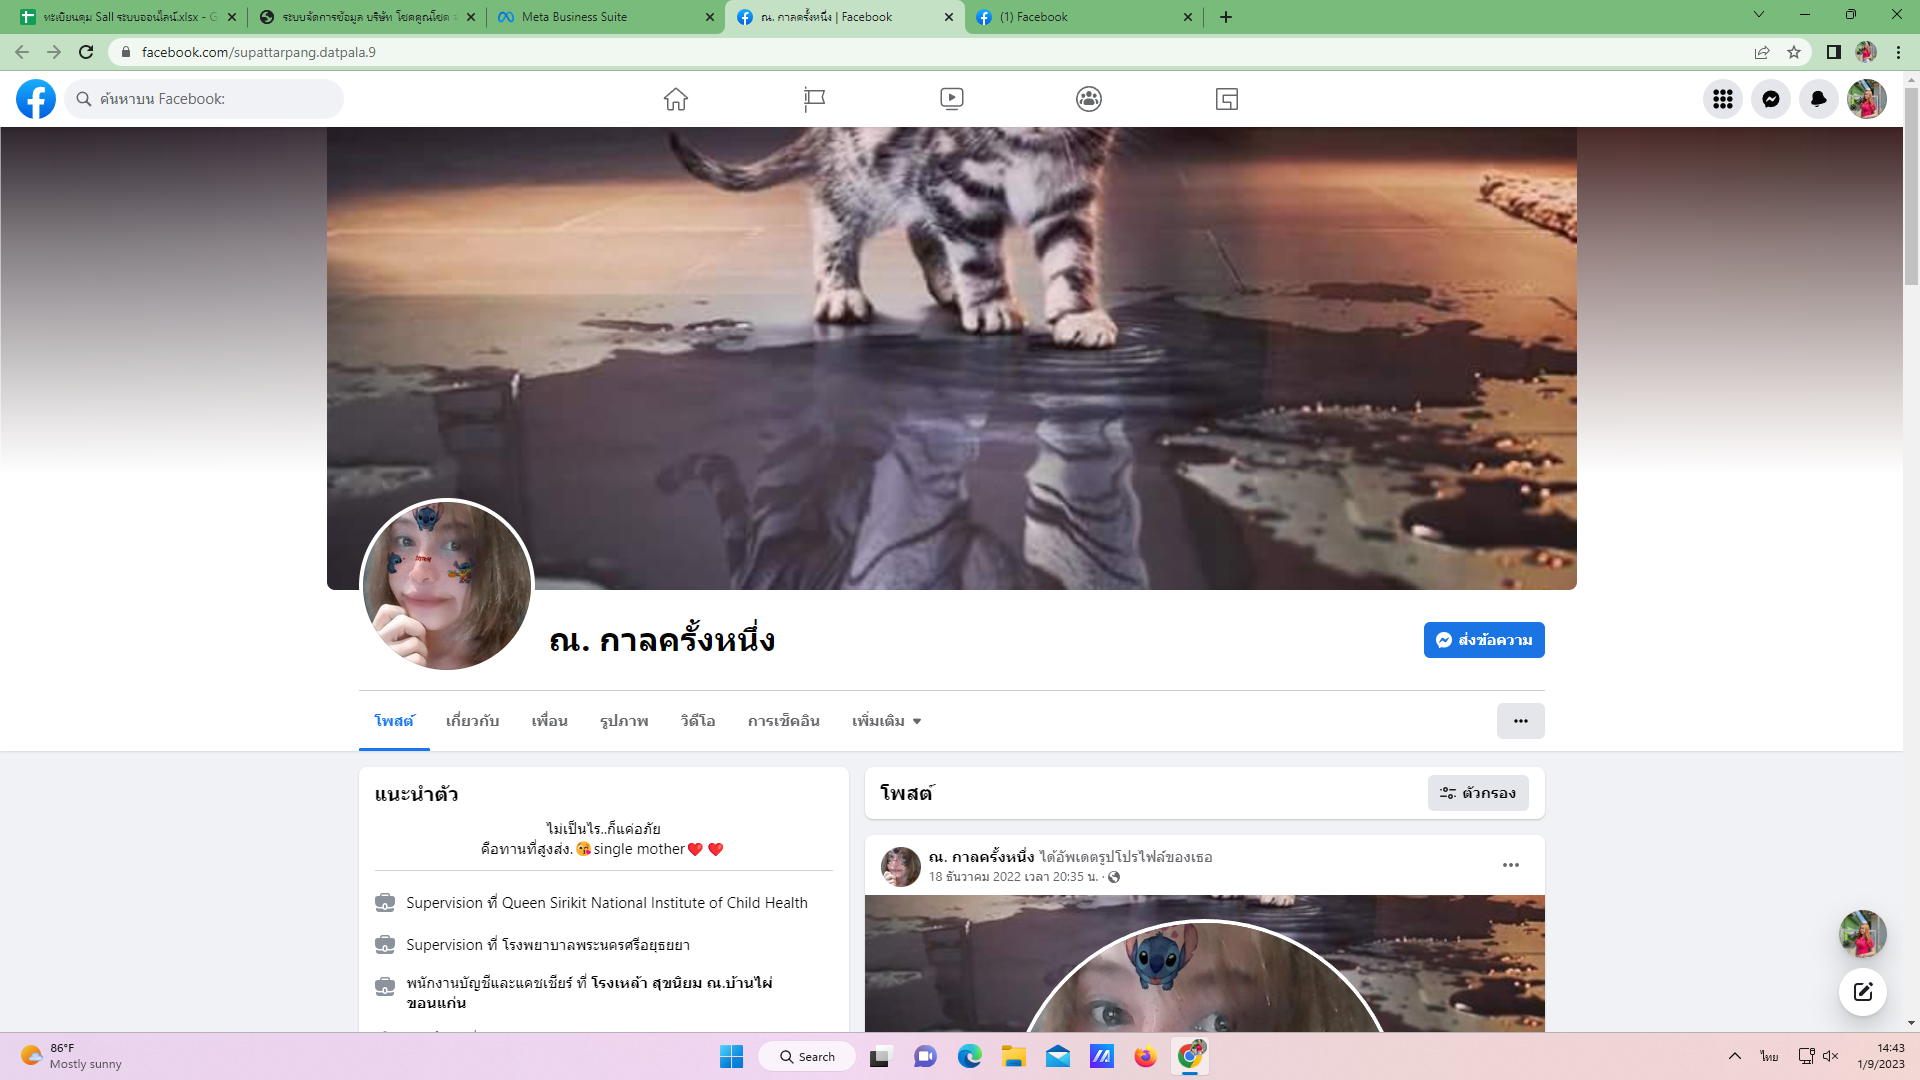Switch to the รูปภาพ tab
Image resolution: width=1920 pixels, height=1080 pixels.
[624, 721]
